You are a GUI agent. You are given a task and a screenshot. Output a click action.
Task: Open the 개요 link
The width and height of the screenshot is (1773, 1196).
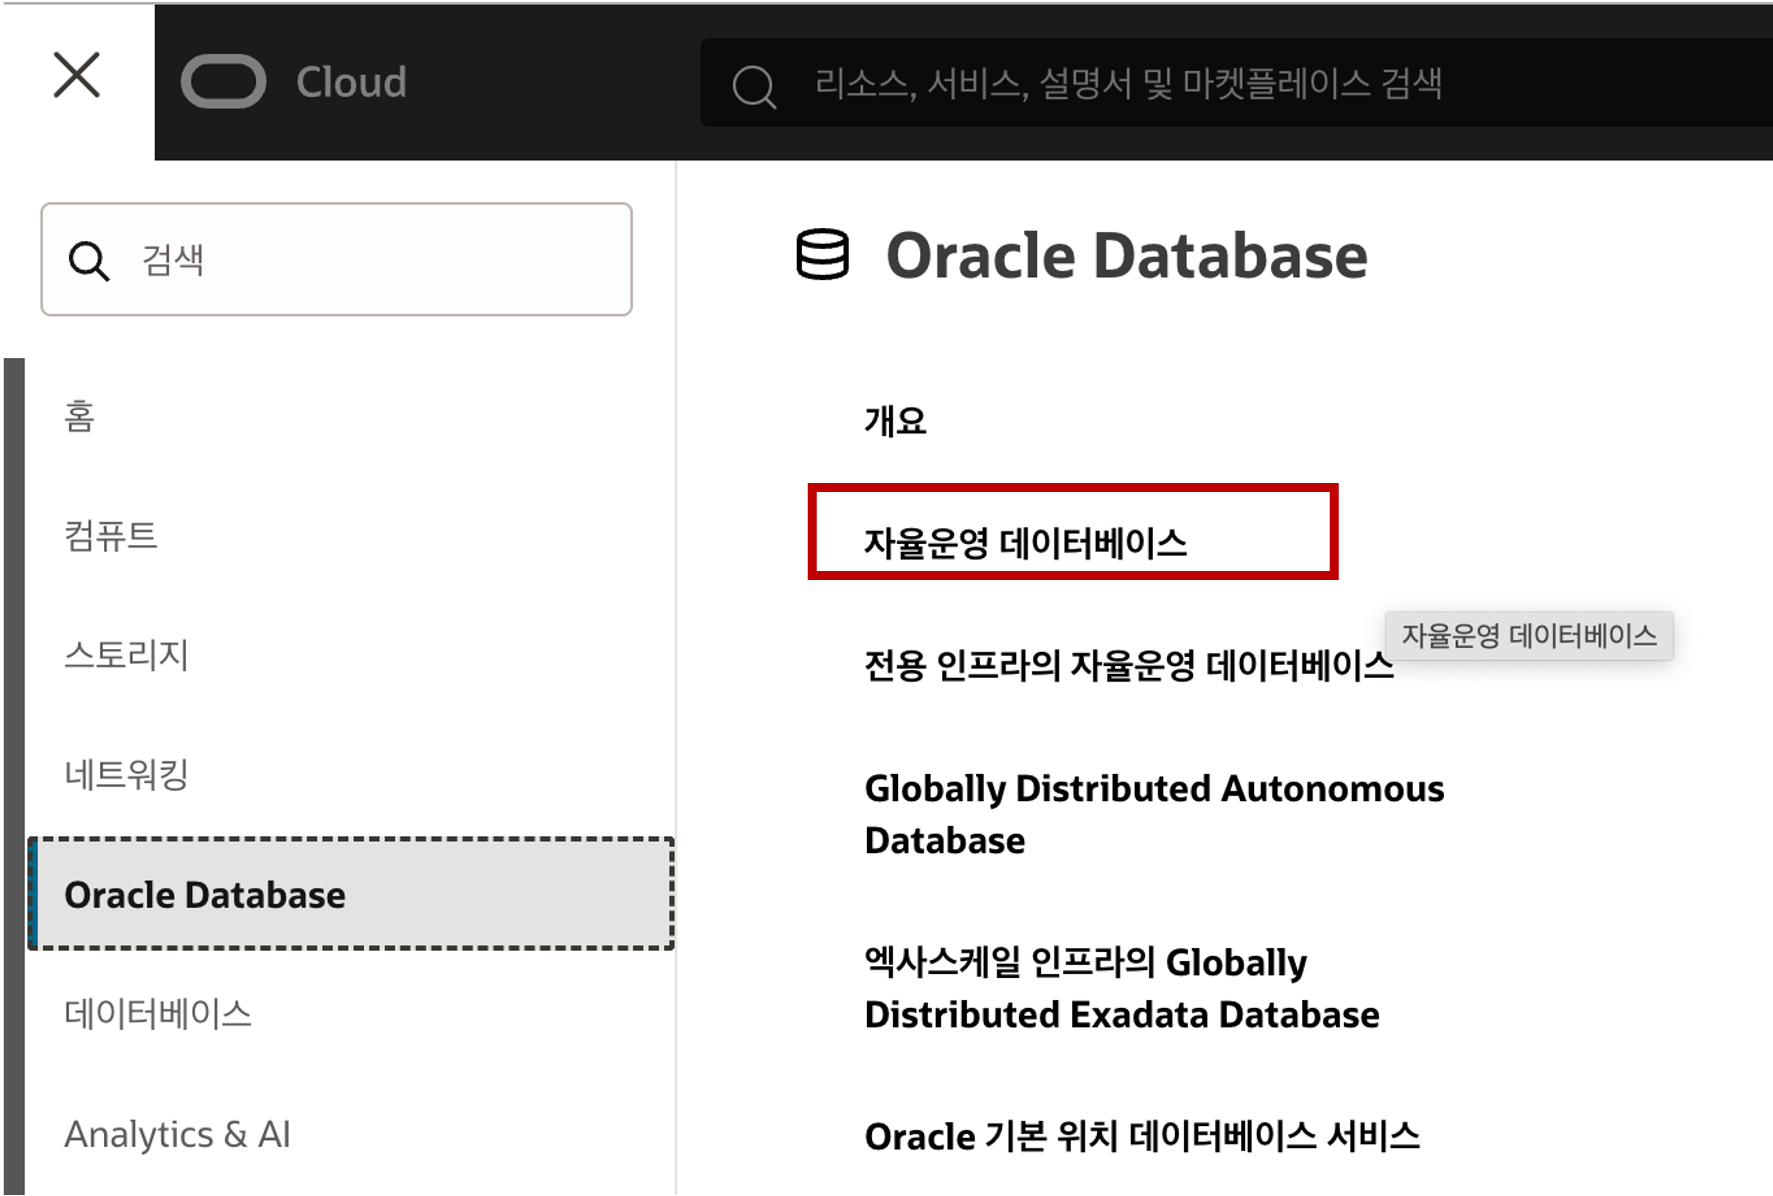[895, 421]
